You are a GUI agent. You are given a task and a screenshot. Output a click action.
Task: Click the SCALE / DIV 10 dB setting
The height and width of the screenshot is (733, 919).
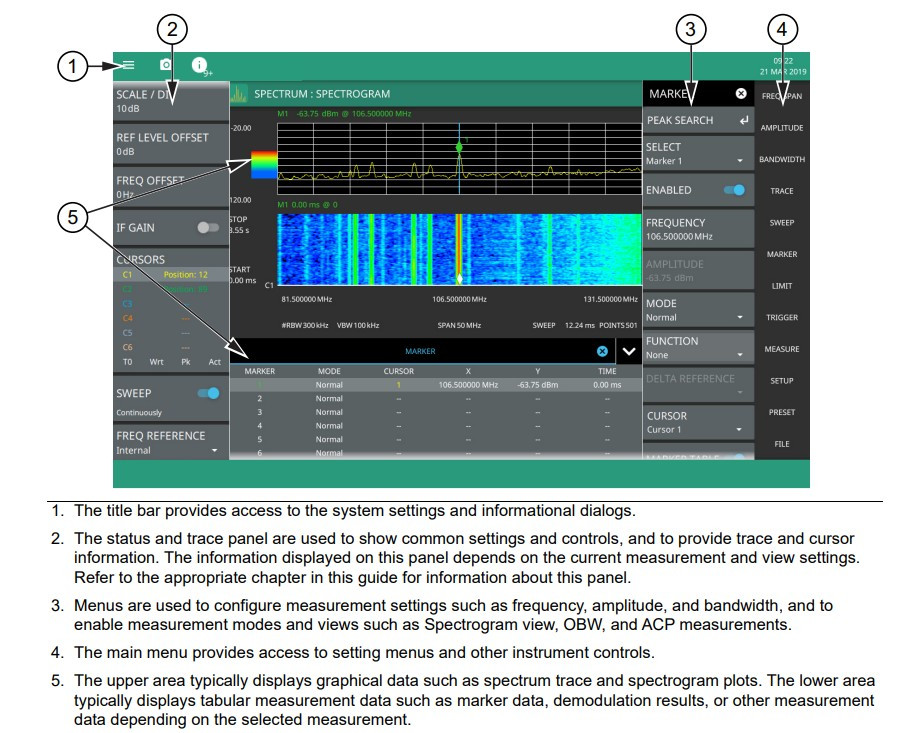tap(171, 101)
